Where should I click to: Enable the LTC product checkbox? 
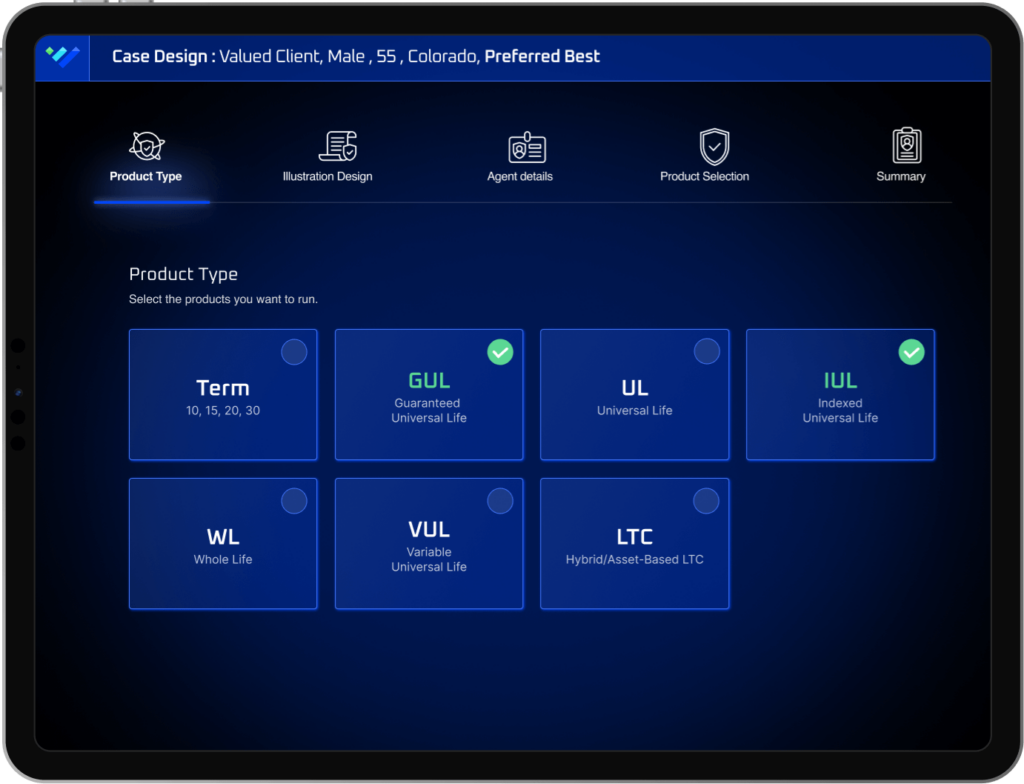[706, 501]
